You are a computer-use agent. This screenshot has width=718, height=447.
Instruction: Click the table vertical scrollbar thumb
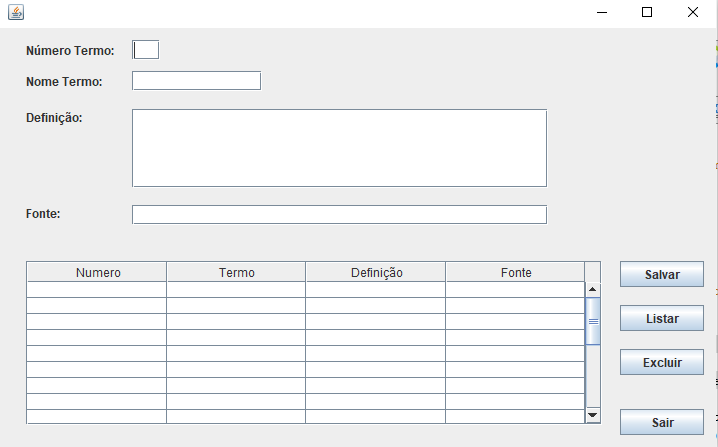[x=593, y=321]
